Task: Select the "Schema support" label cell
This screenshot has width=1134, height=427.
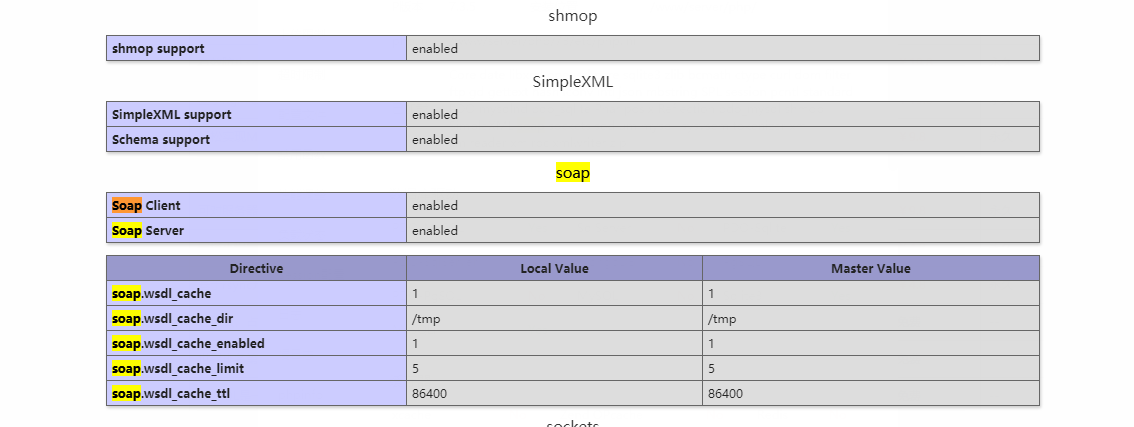Action: coord(257,140)
